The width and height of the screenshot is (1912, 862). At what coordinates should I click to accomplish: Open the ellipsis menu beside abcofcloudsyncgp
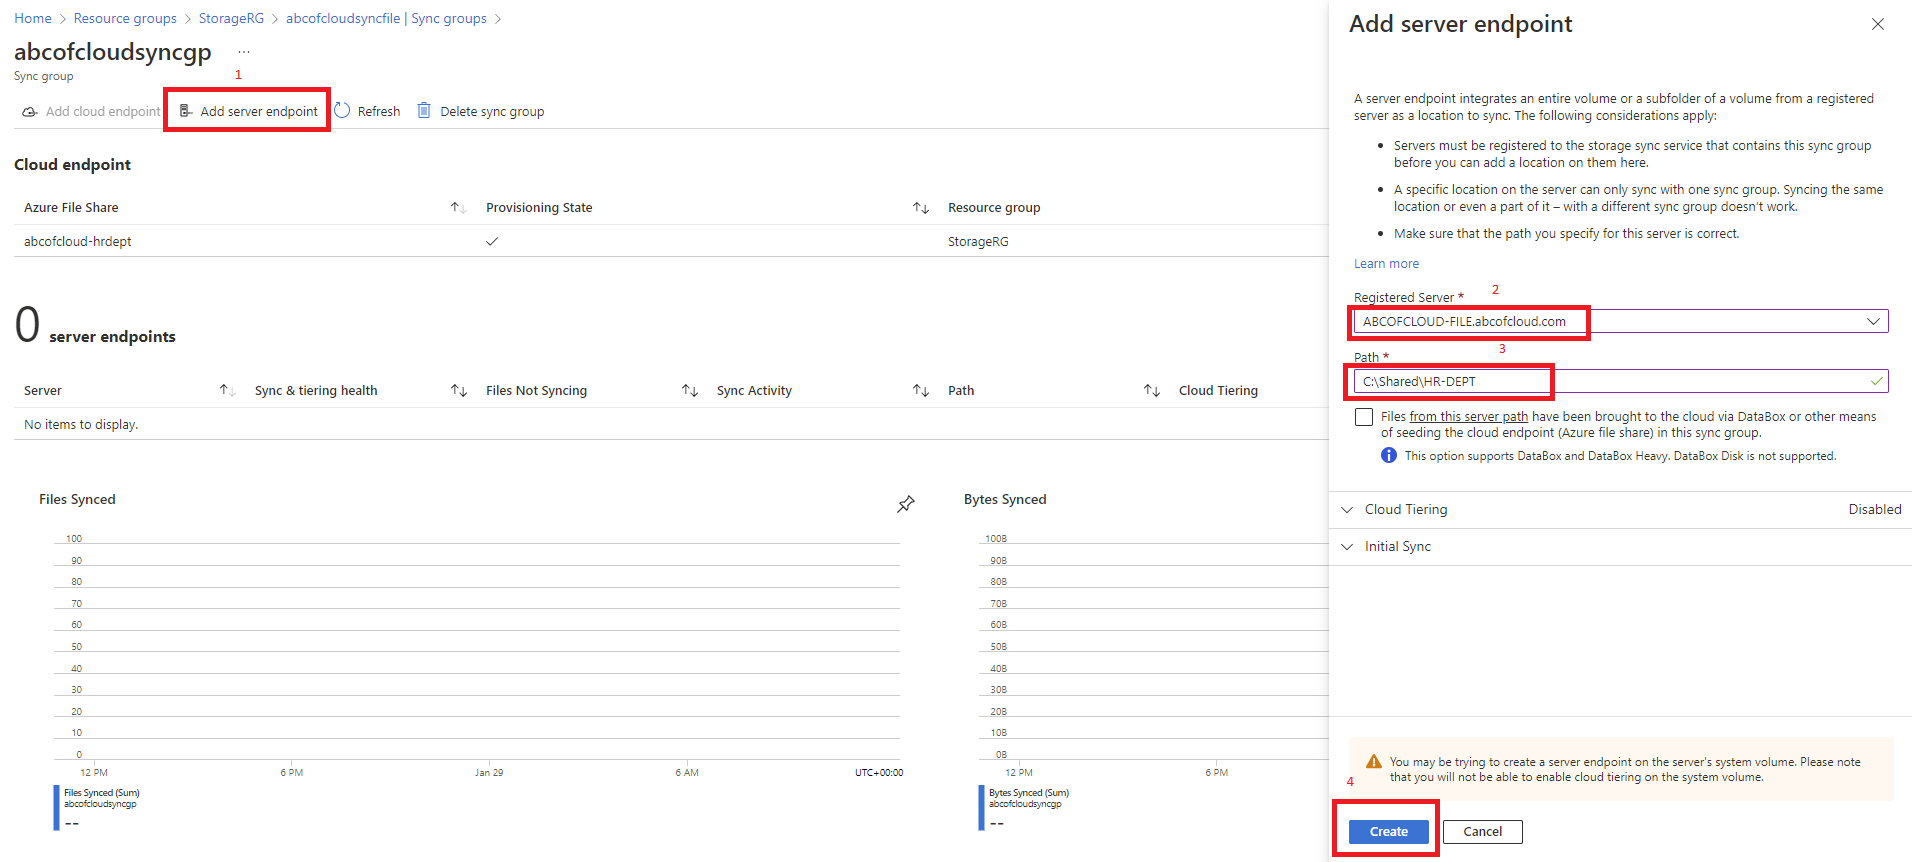coord(244,52)
